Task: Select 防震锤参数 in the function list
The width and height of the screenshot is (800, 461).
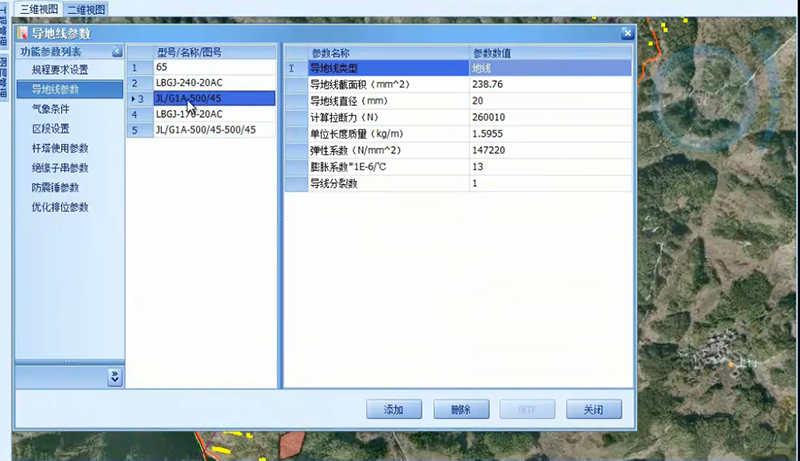Action: tap(56, 187)
